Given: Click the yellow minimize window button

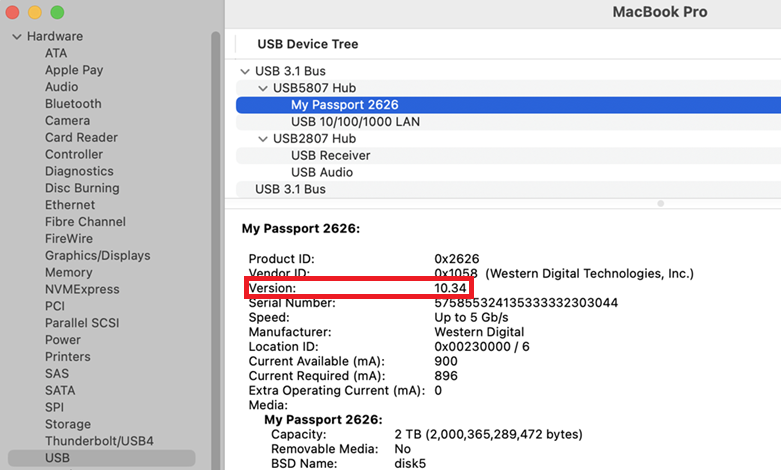Looking at the screenshot, I should (x=35, y=12).
